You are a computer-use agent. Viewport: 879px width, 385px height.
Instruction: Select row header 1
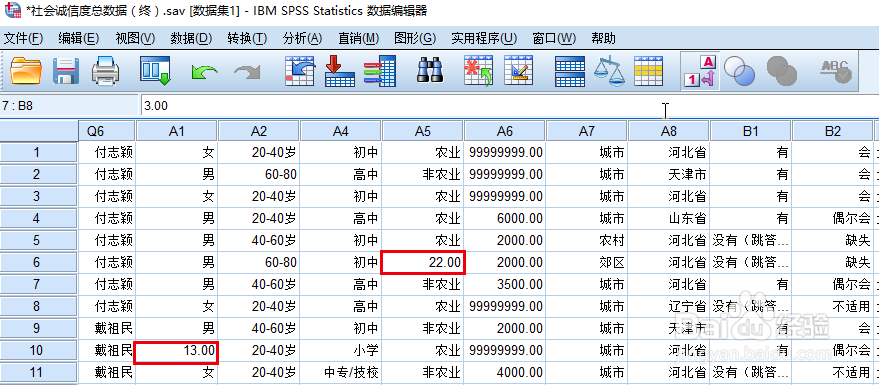pos(39,152)
